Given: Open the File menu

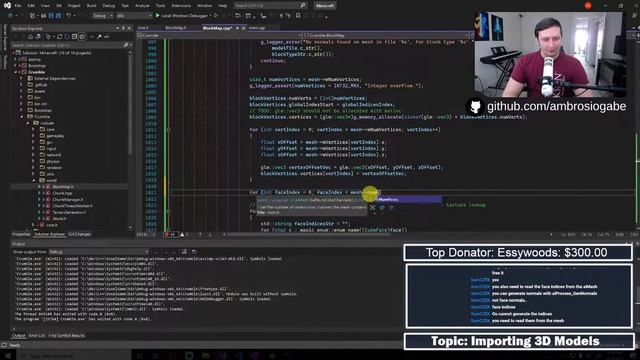Looking at the screenshot, I should coord(18,6).
